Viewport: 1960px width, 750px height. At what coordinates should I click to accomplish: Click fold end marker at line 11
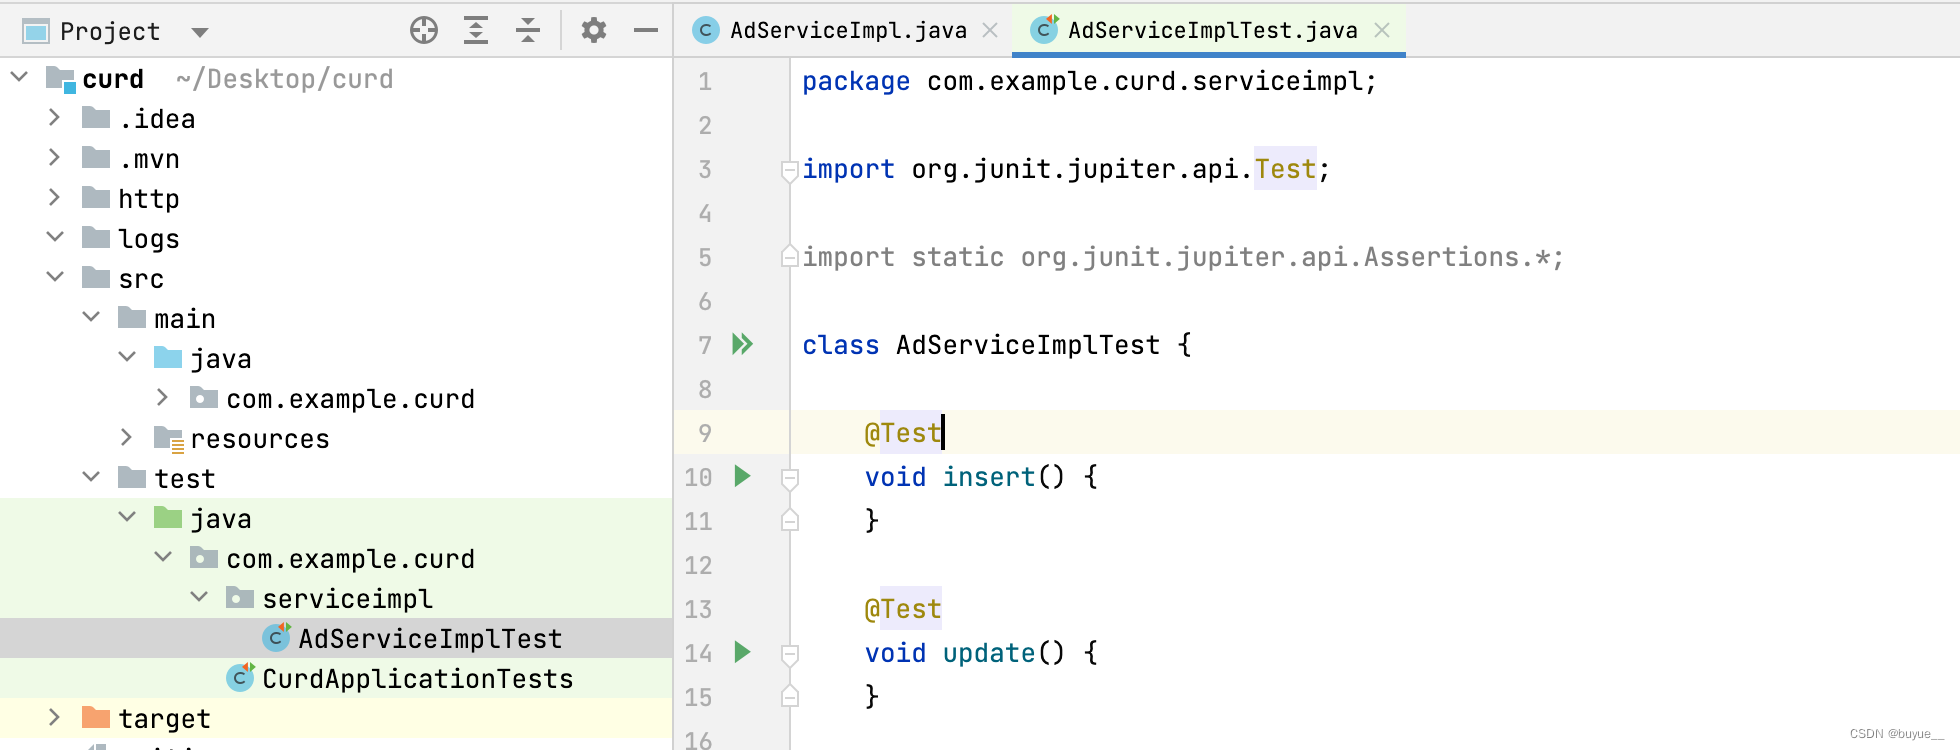point(789,520)
